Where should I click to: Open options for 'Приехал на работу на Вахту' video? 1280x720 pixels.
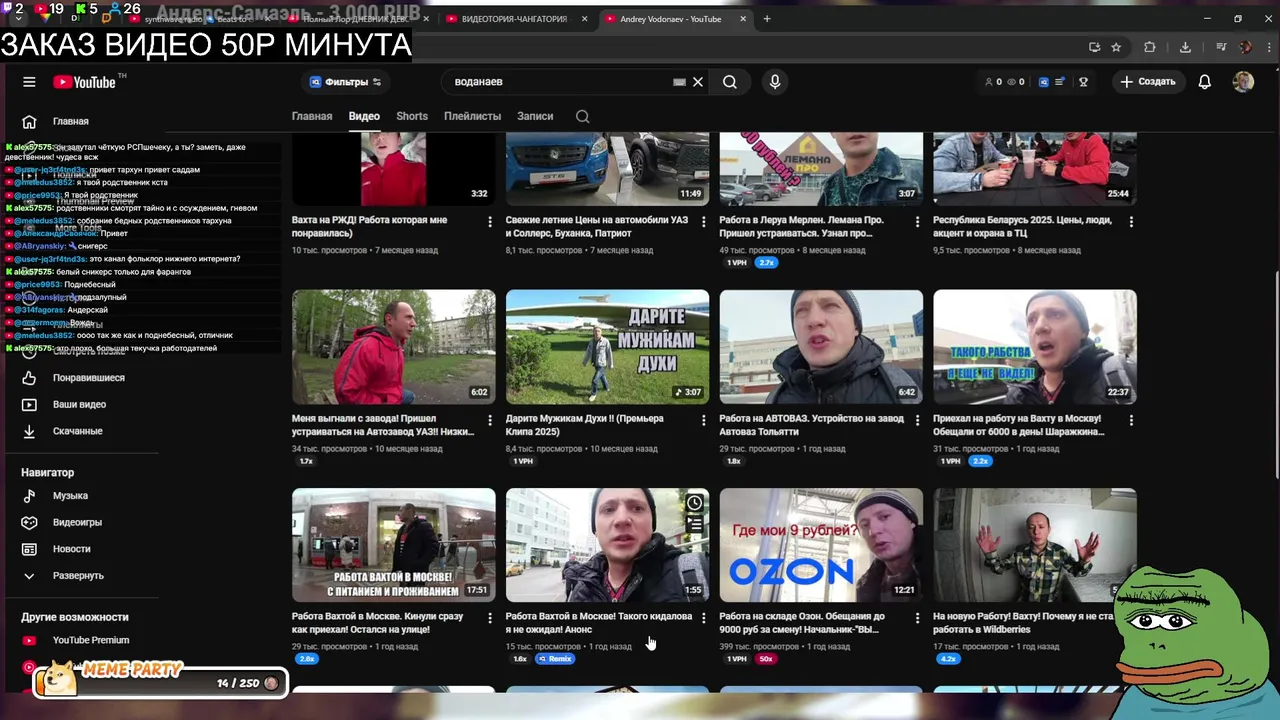(1131, 421)
